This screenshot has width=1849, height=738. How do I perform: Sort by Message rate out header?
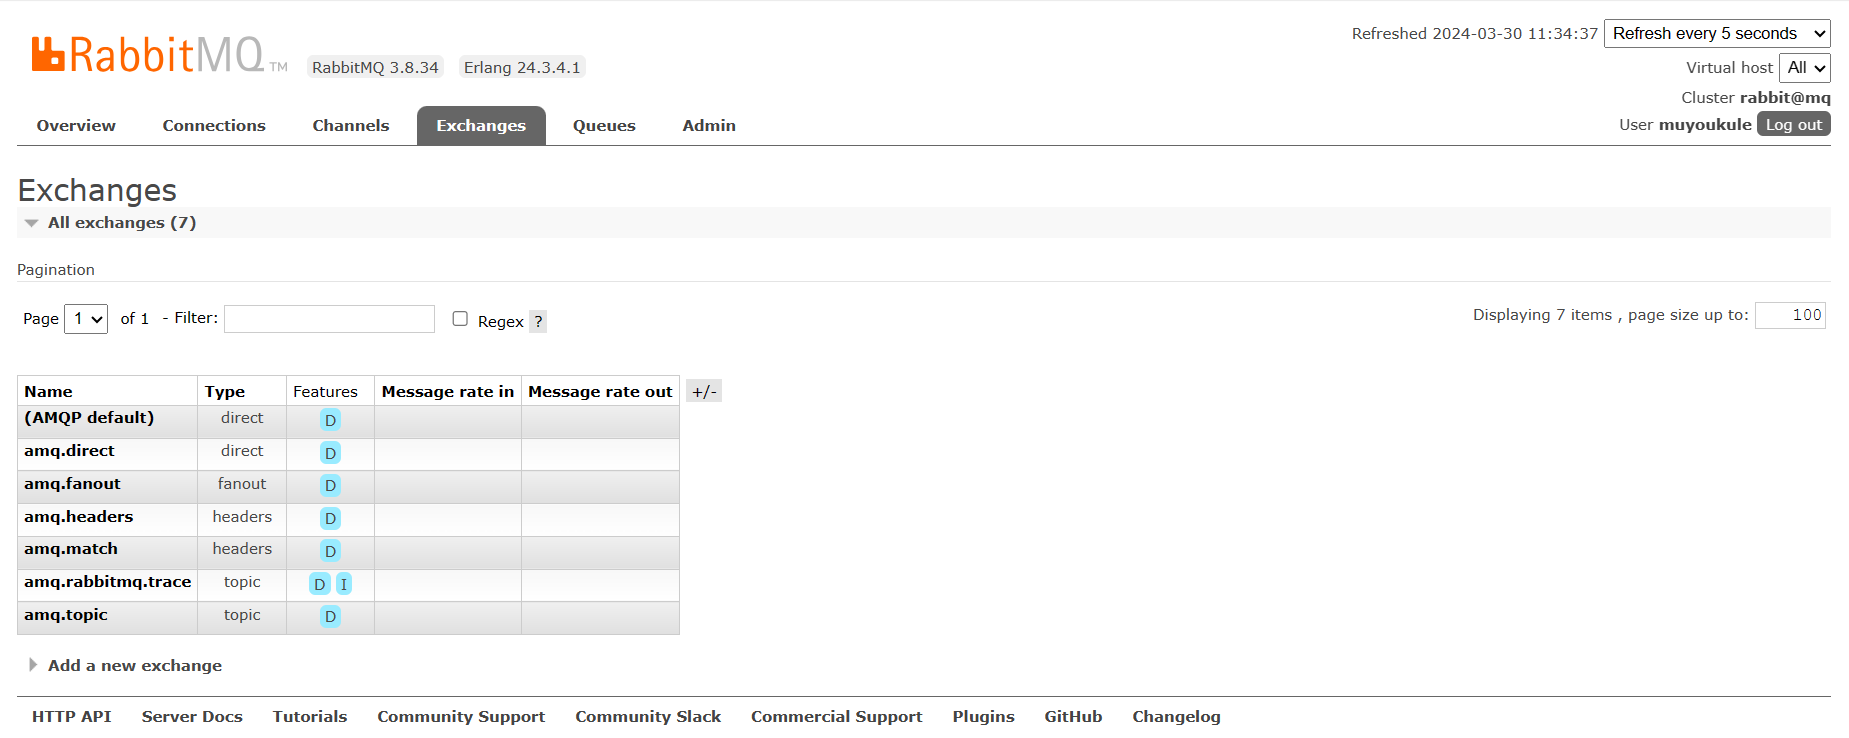[x=600, y=392]
